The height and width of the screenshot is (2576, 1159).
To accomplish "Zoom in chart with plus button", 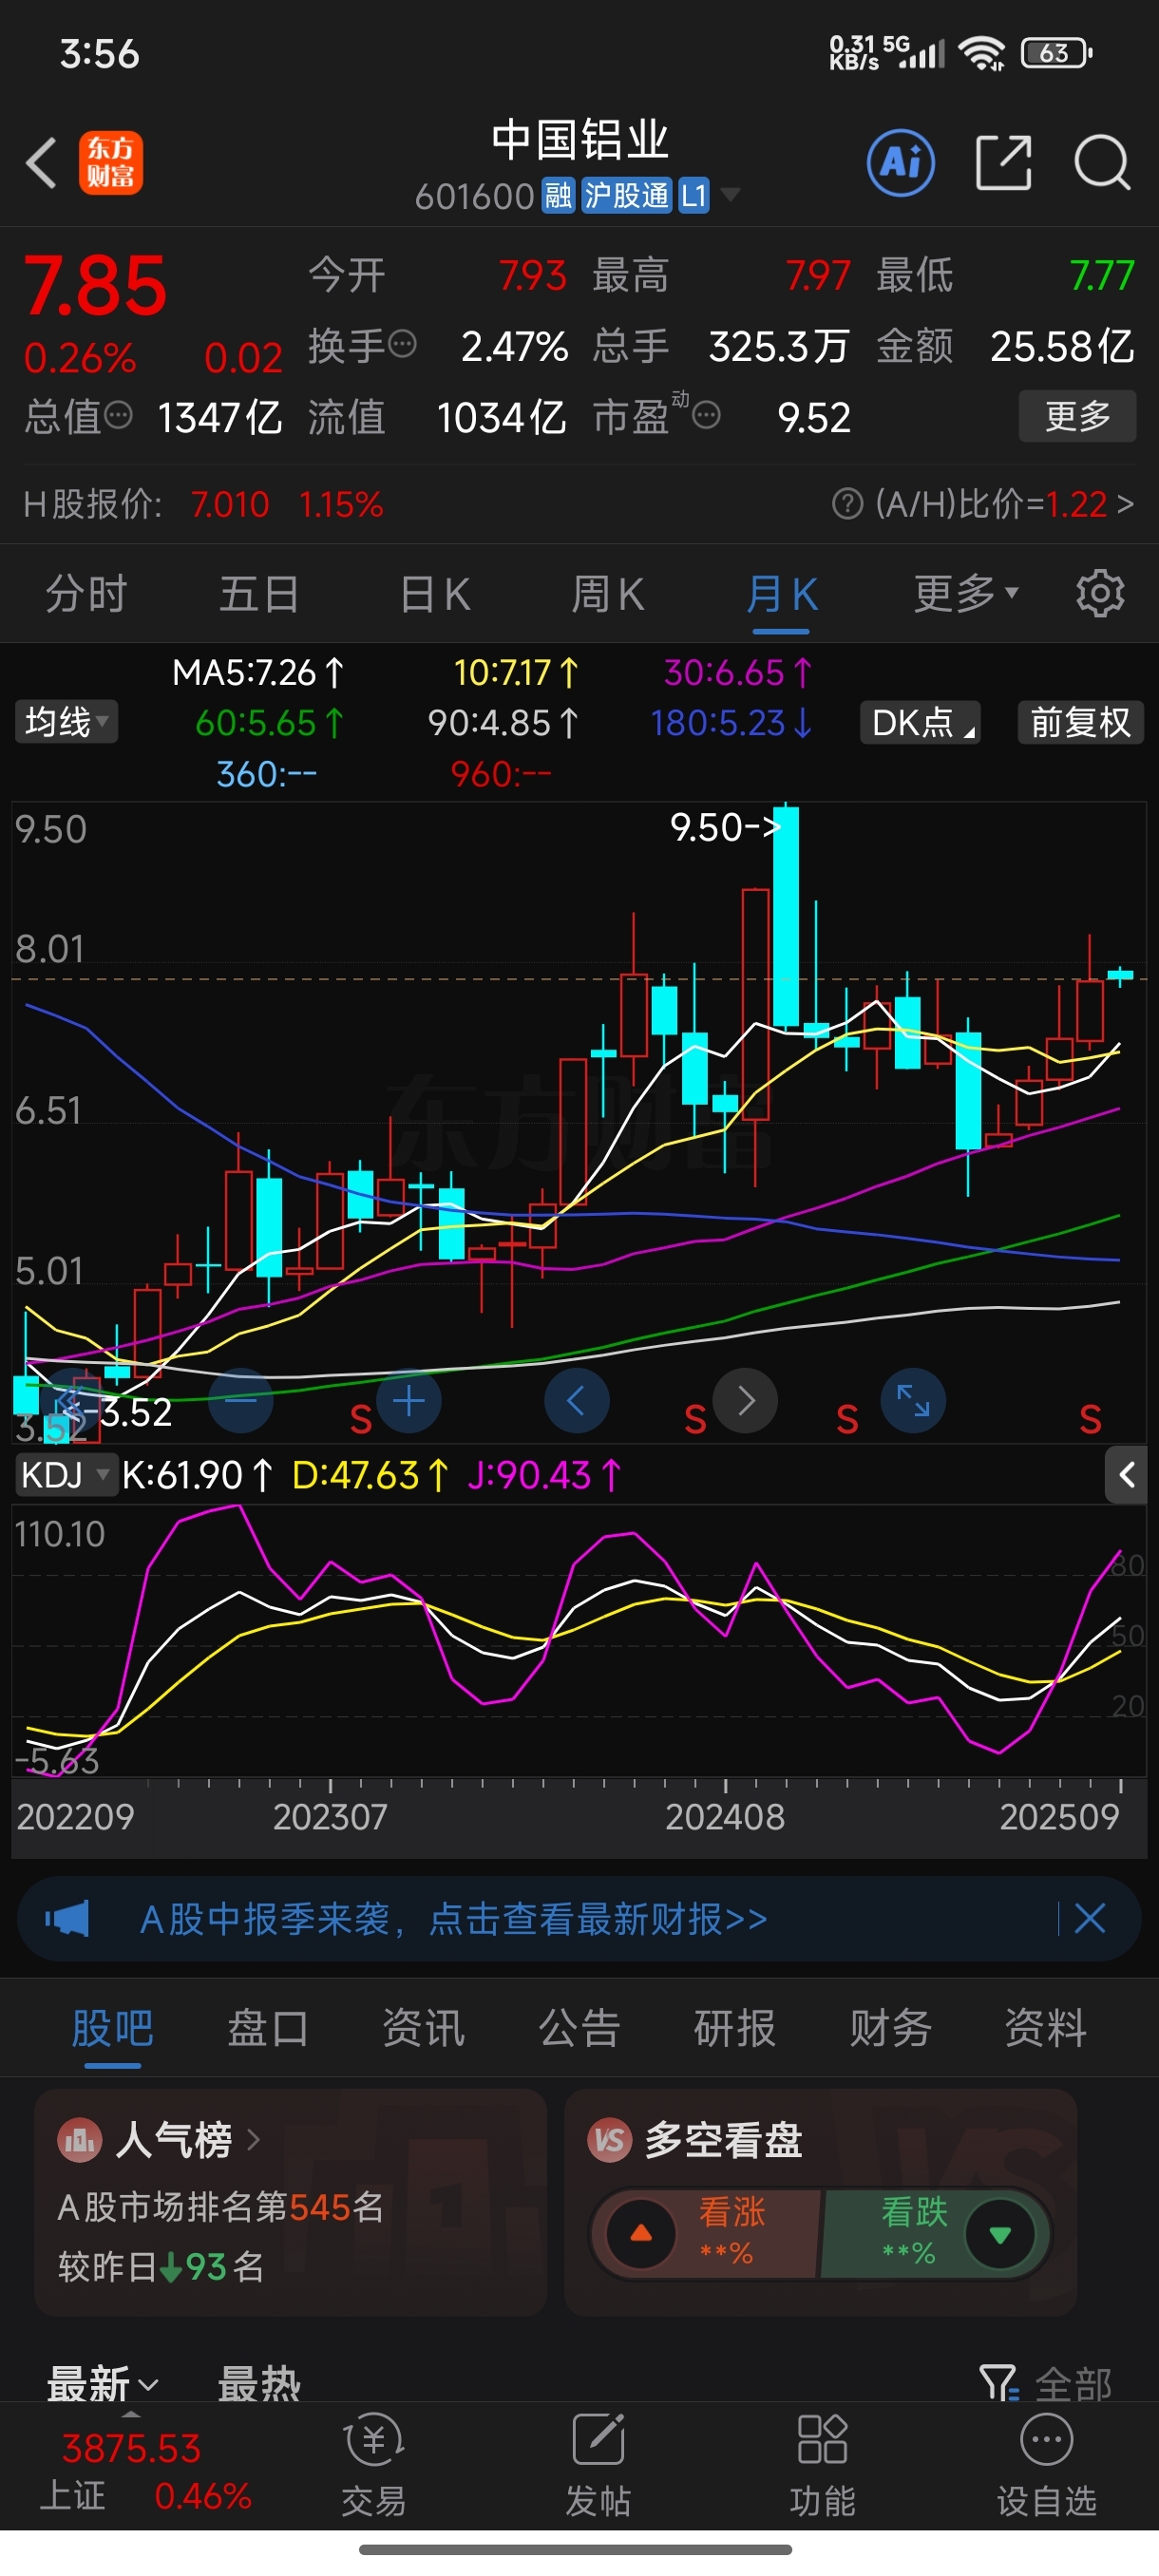I will point(409,1401).
